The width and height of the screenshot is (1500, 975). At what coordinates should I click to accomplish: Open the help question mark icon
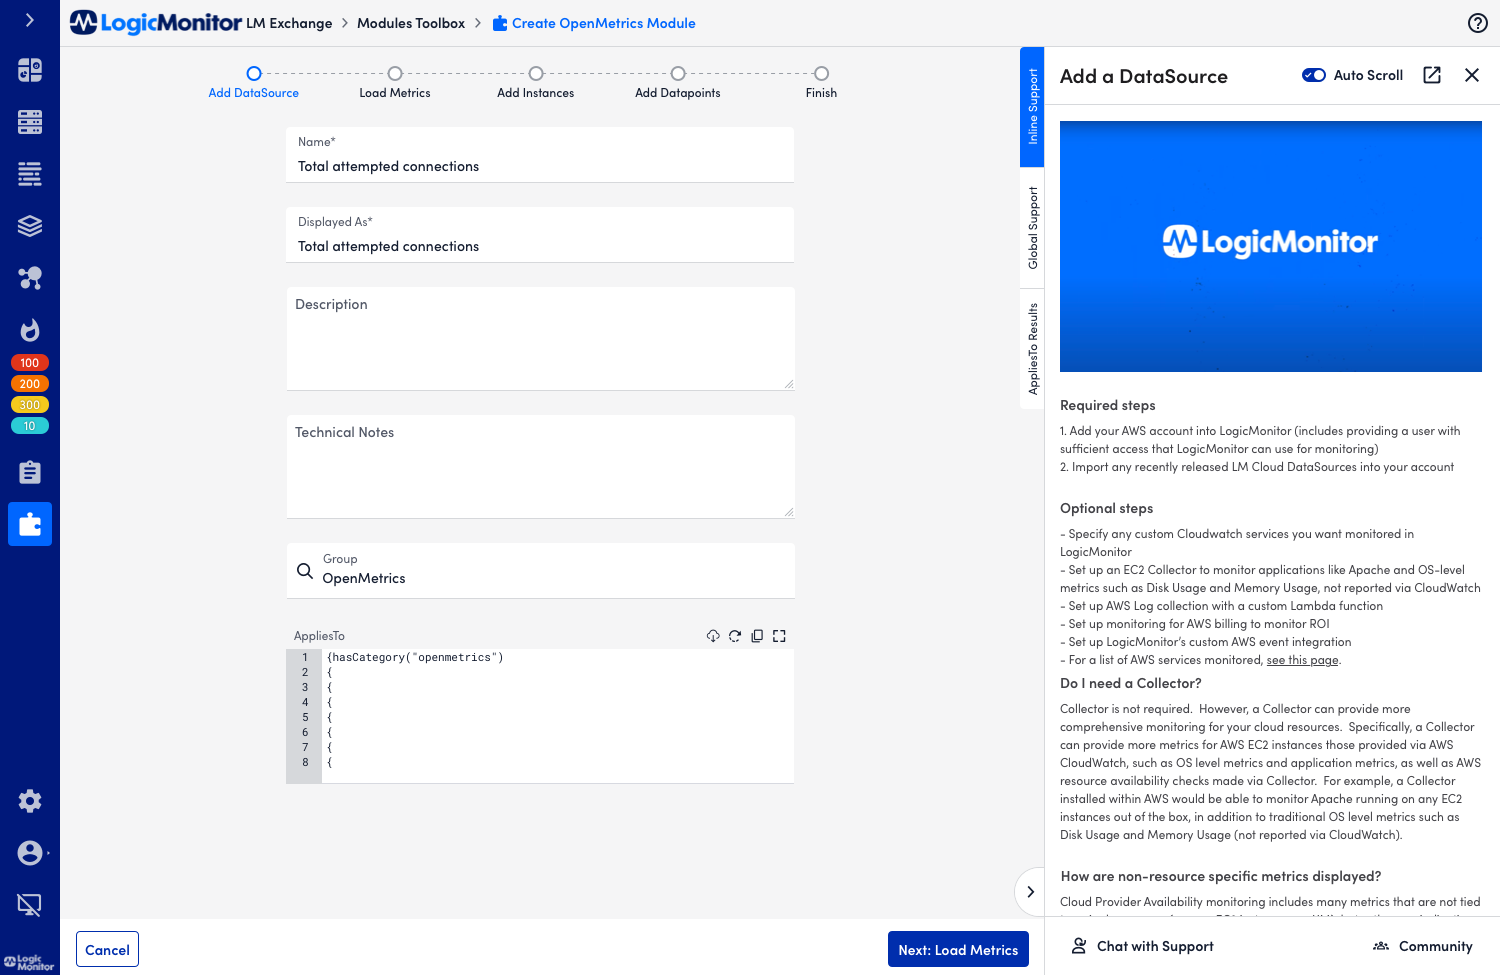point(1477,23)
